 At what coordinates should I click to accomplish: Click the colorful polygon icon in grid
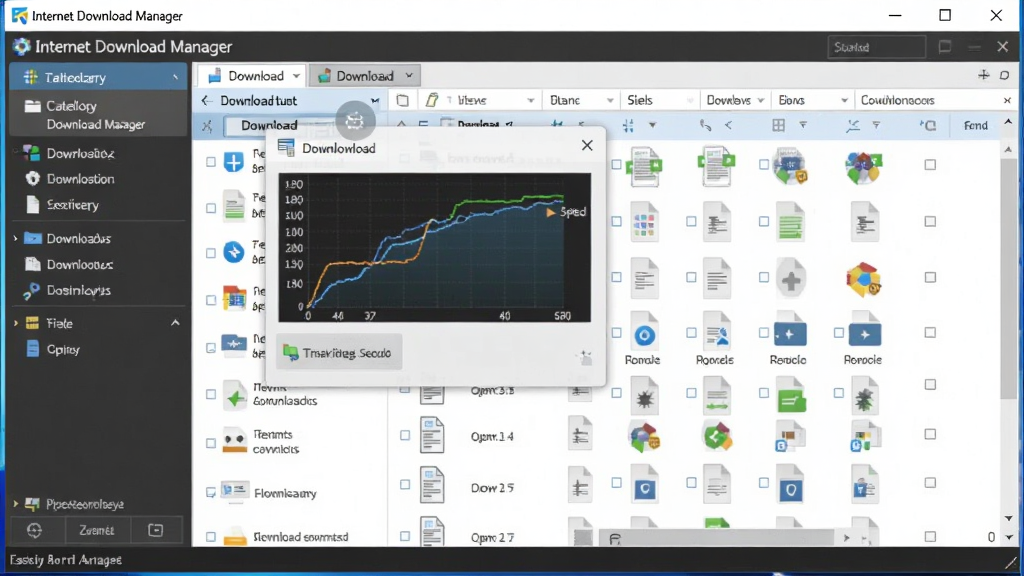pos(863,280)
